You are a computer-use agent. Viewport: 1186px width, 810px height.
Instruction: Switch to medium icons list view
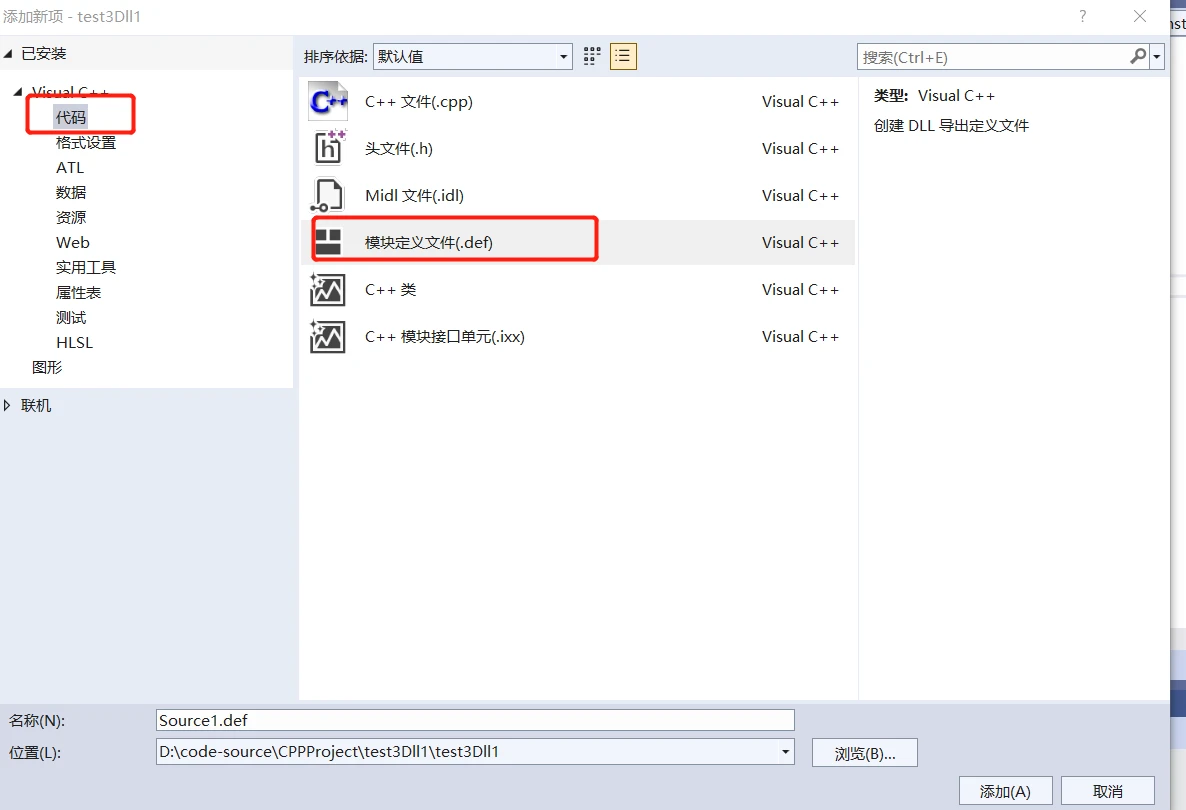pos(623,56)
